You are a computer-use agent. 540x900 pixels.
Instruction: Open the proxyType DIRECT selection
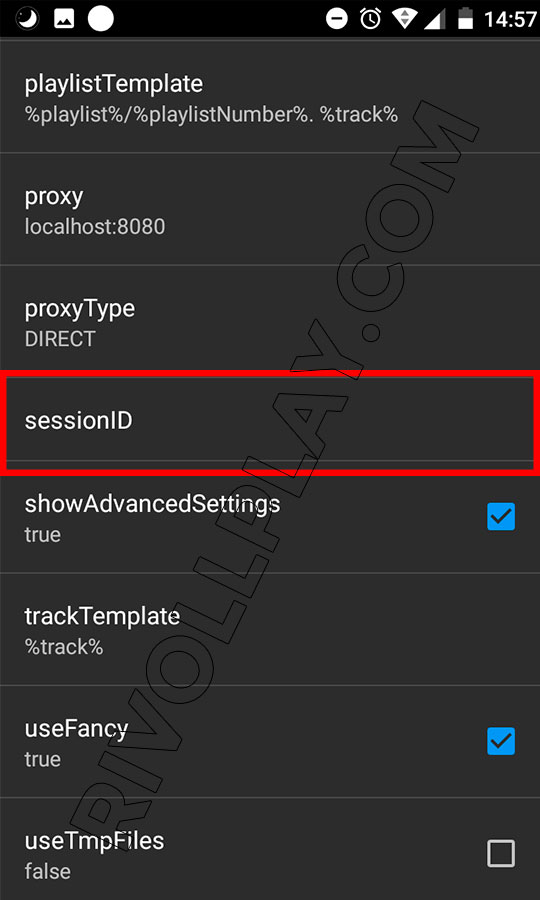270,321
